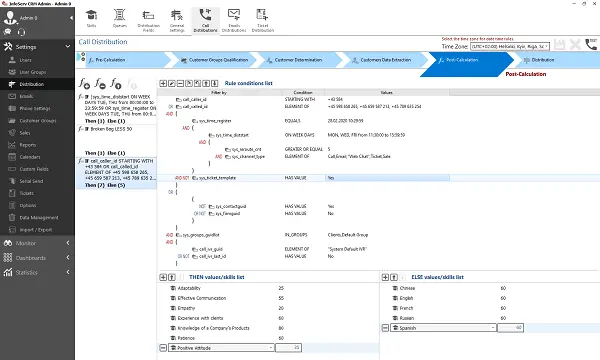Open Distribution Fields in the toolbar
Screen dimensions: 600x360
tap(148, 20)
